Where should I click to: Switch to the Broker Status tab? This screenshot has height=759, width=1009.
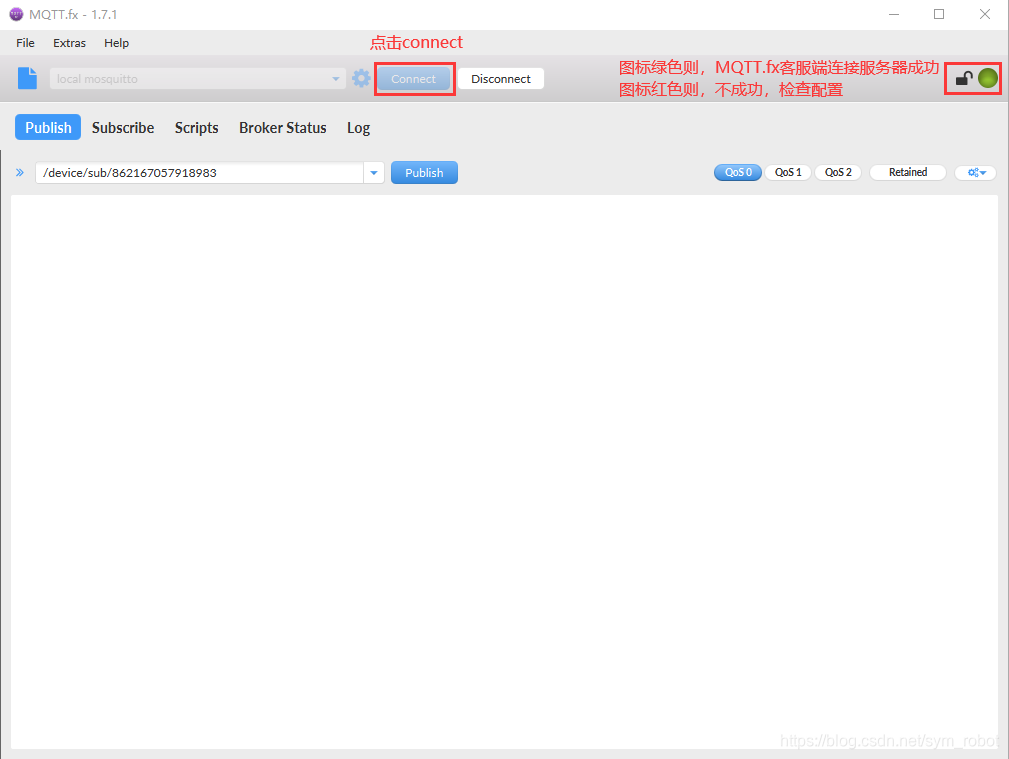(282, 127)
